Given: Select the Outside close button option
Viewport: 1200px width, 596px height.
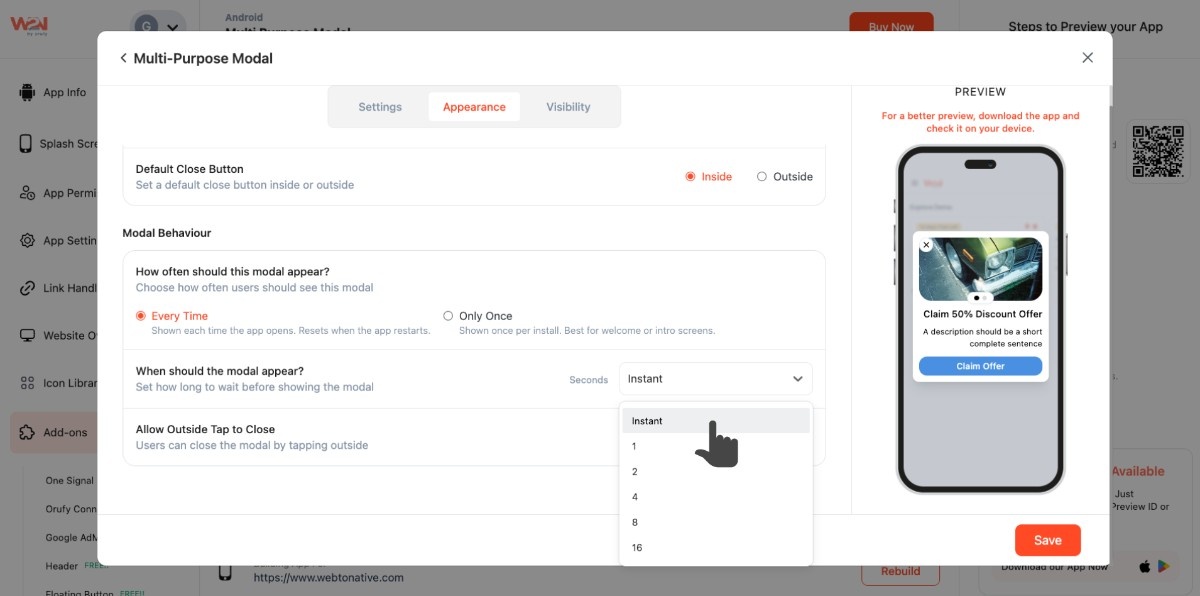Looking at the screenshot, I should pos(762,177).
